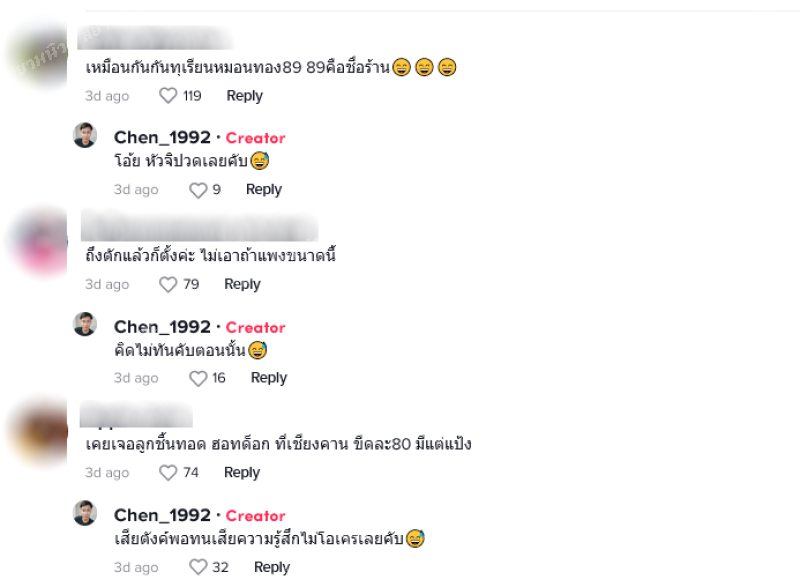Open Chen_1992 profile from second creator reply
The width and height of the screenshot is (800, 587).
point(162,326)
